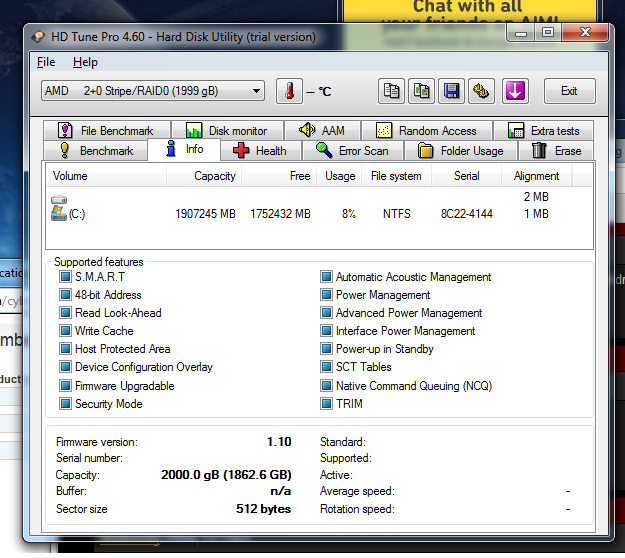
Task: Click the Alignment column header
Action: click(537, 176)
